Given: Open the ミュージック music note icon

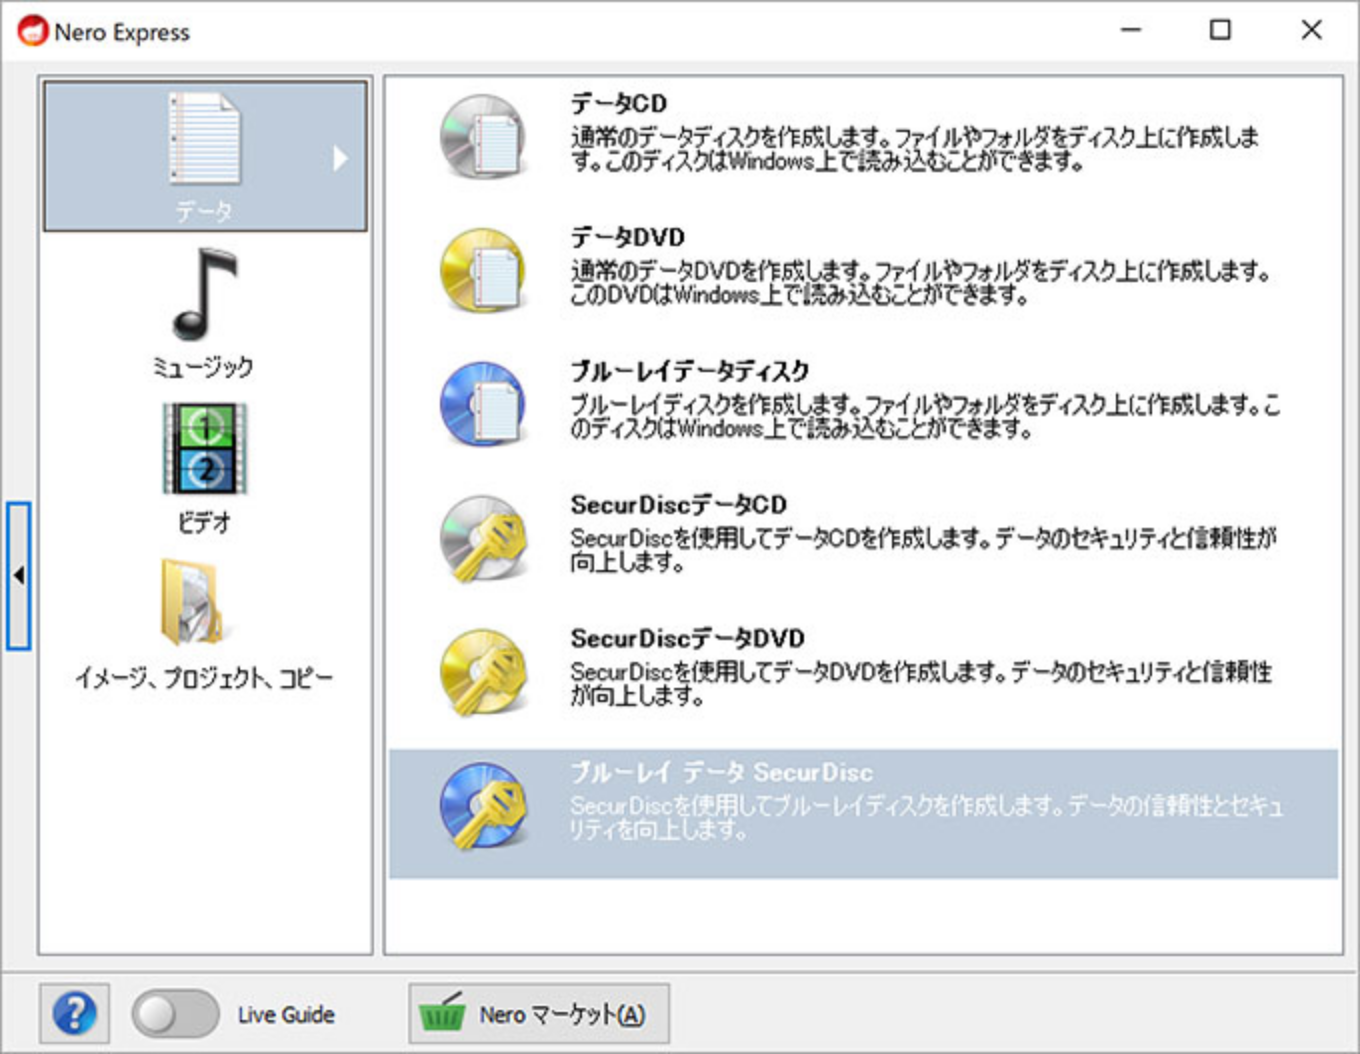Looking at the screenshot, I should [205, 294].
